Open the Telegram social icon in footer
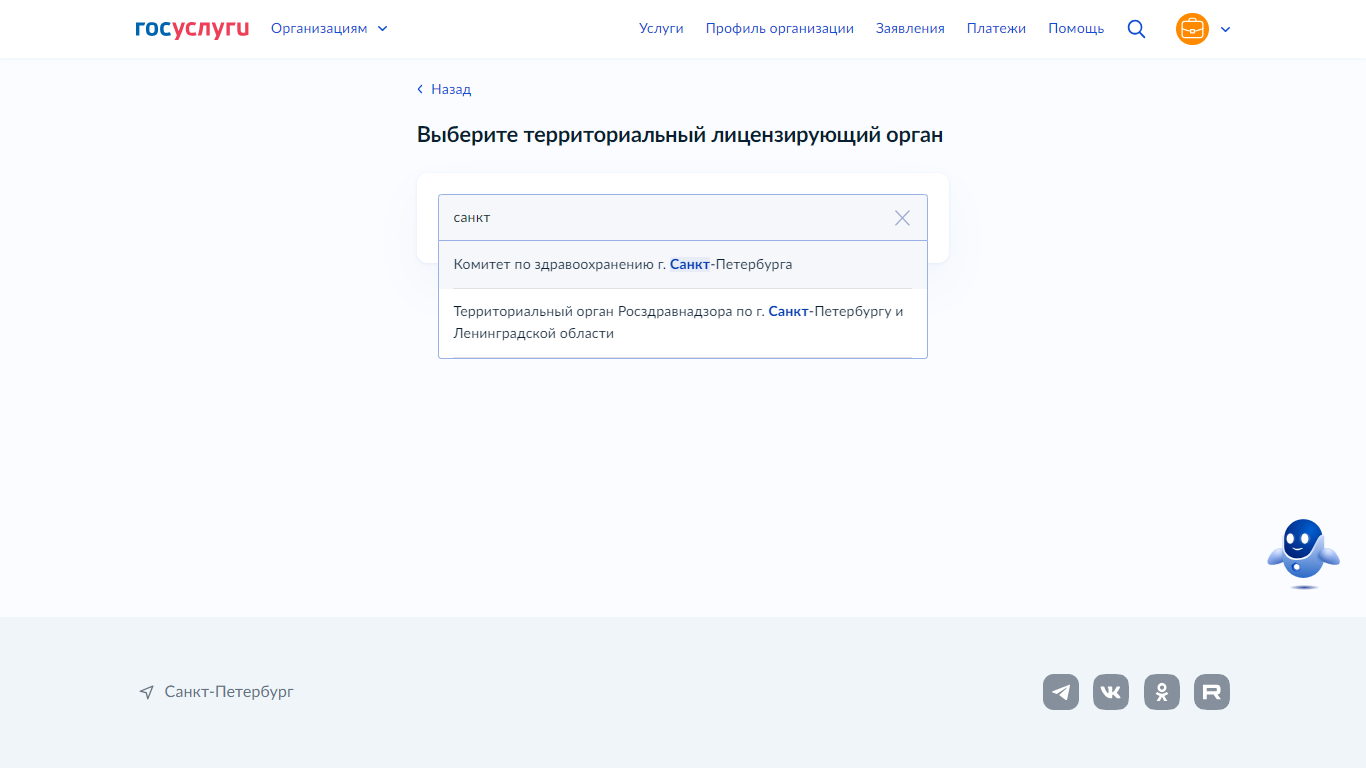This screenshot has width=1366, height=768. click(x=1061, y=691)
